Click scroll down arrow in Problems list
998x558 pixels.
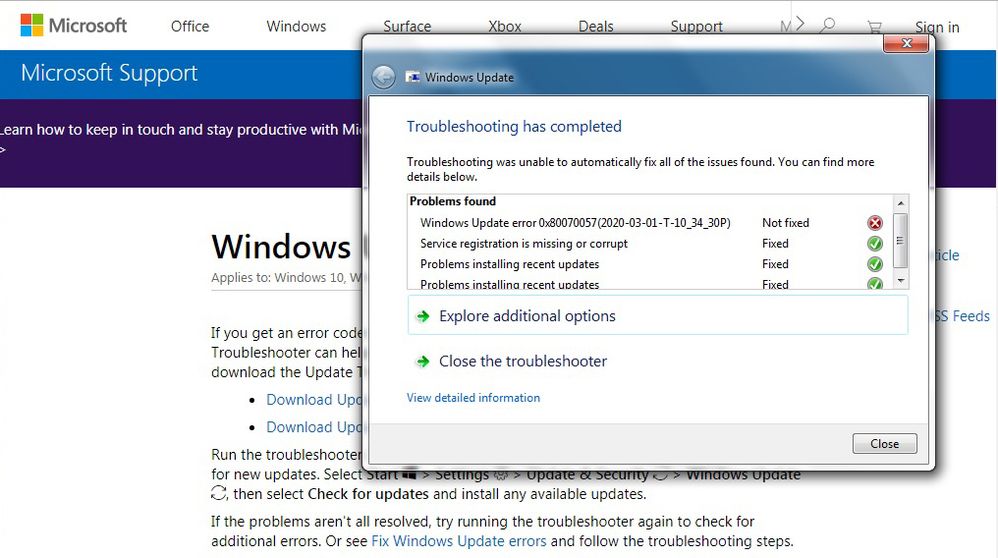point(901,281)
